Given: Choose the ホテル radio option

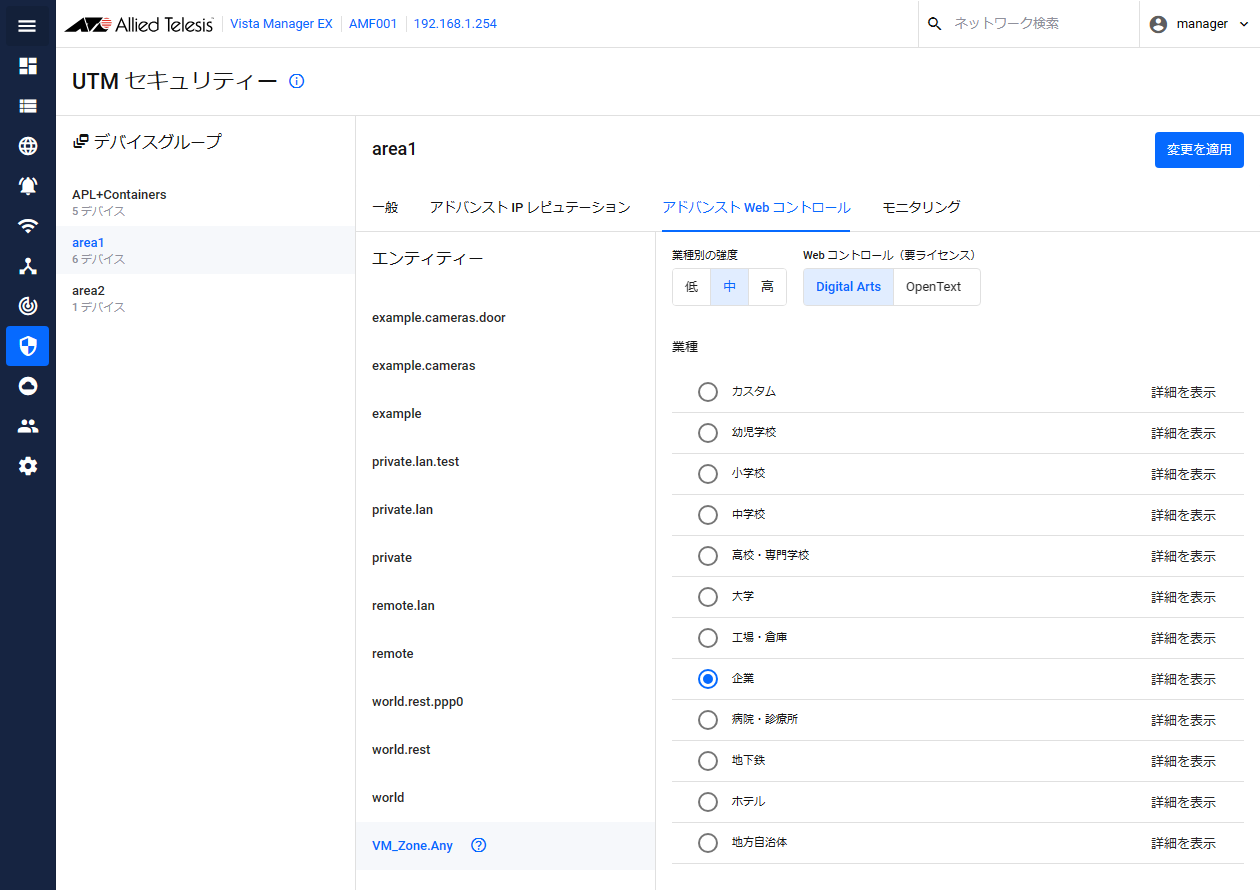Looking at the screenshot, I should click(x=708, y=802).
